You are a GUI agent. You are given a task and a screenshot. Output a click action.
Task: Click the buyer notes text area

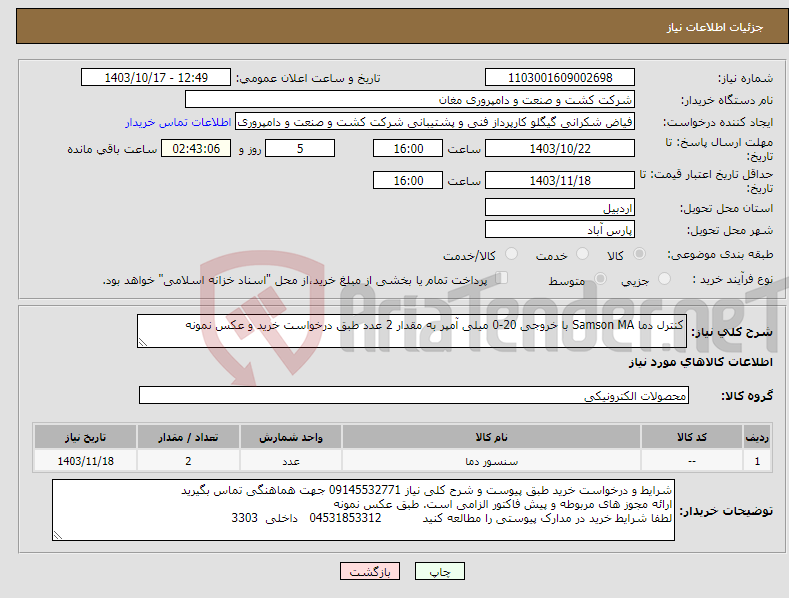click(363, 510)
